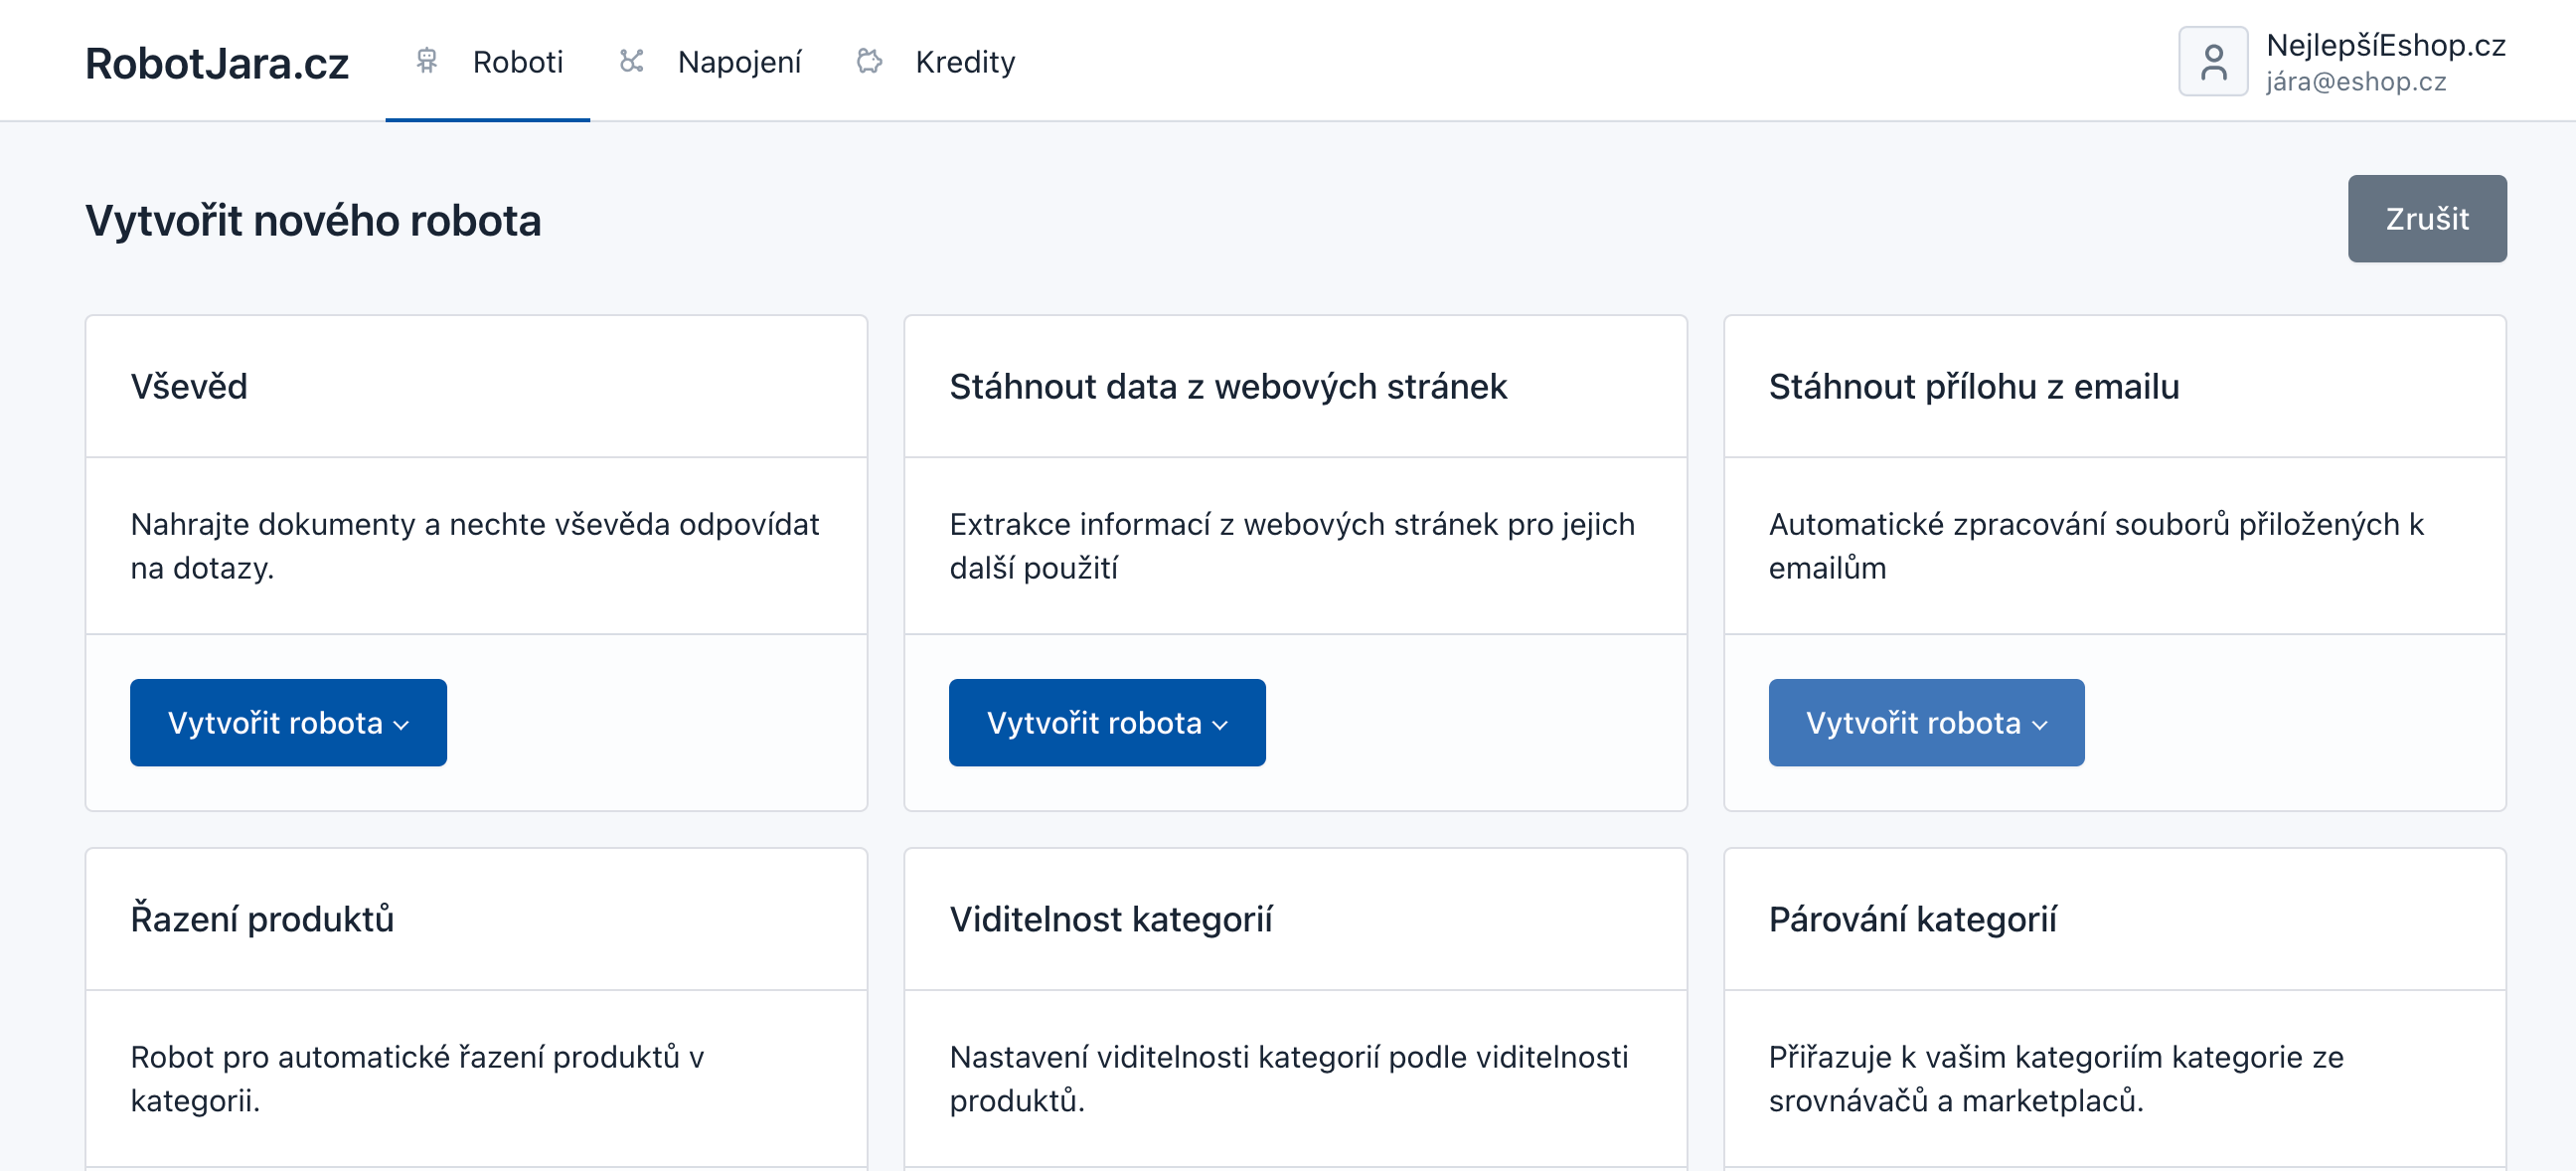This screenshot has width=2576, height=1171.
Task: Switch to the Napojení tab
Action: (739, 62)
